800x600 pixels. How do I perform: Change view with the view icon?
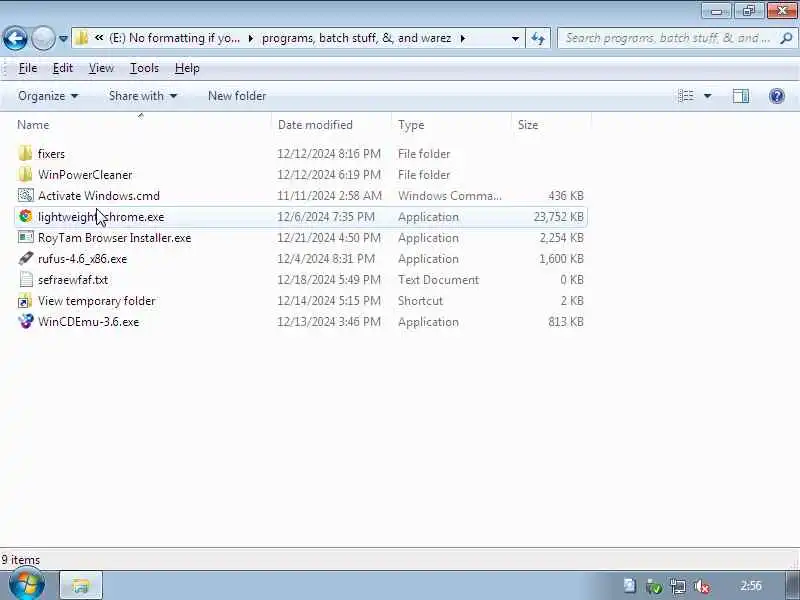[x=686, y=96]
